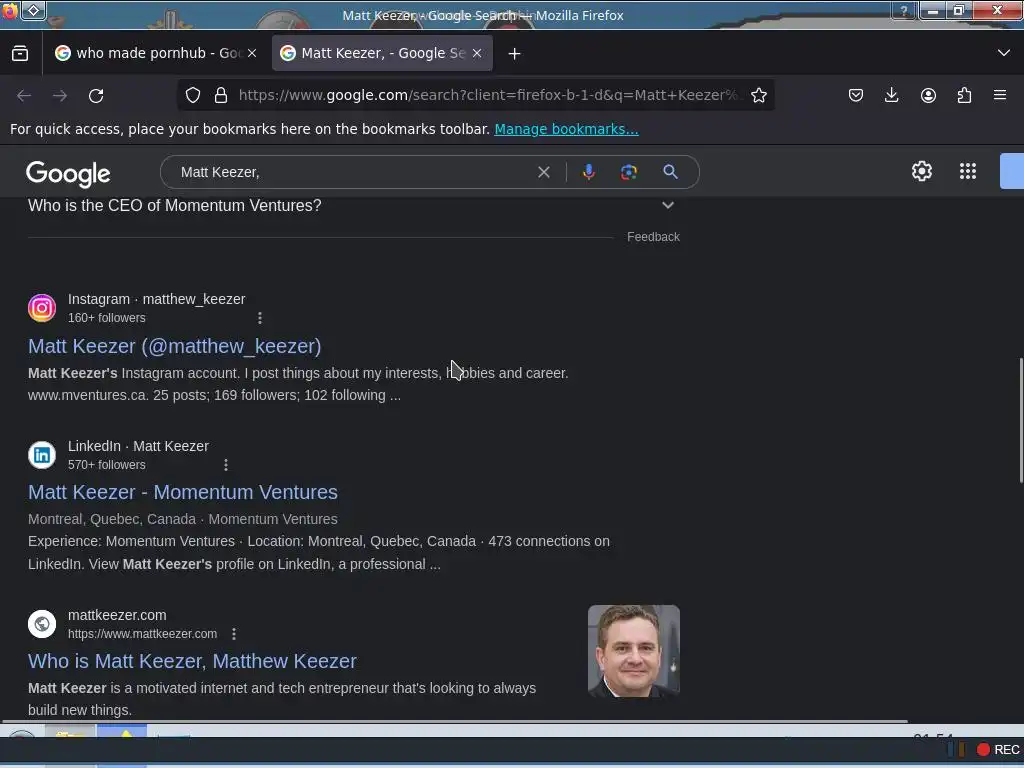
Task: Open a new tab with plus button
Action: (x=515, y=54)
